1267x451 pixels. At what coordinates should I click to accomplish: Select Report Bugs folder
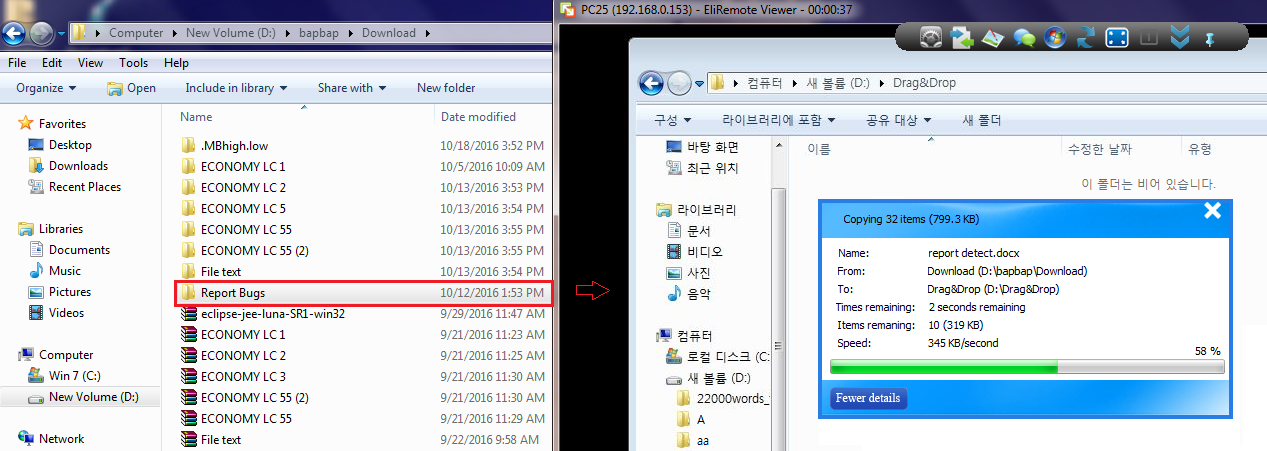[x=362, y=292]
